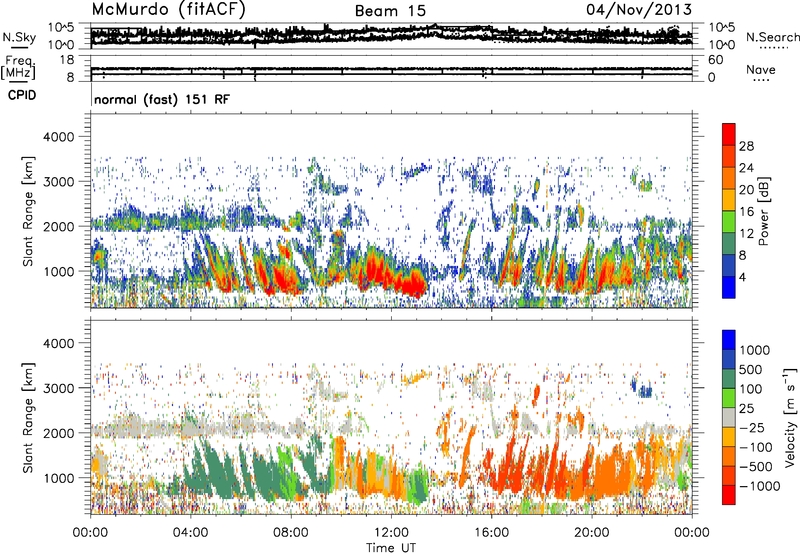800x554 pixels.
Task: Click the "McMurdo (fitACF)" plot title
Action: point(168,10)
